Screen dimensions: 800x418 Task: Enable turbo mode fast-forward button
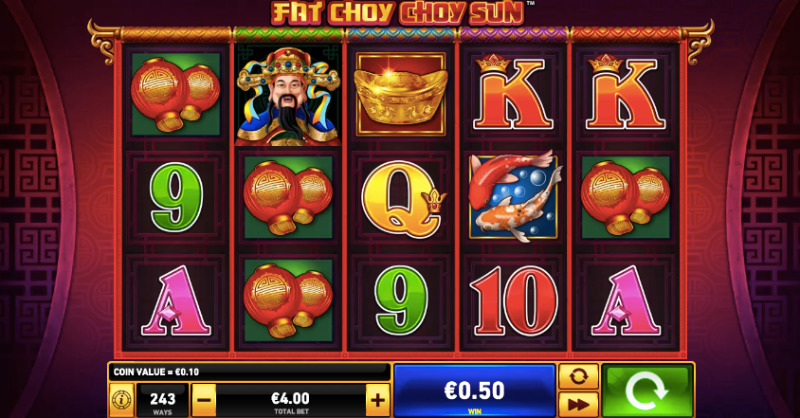[x=579, y=405]
